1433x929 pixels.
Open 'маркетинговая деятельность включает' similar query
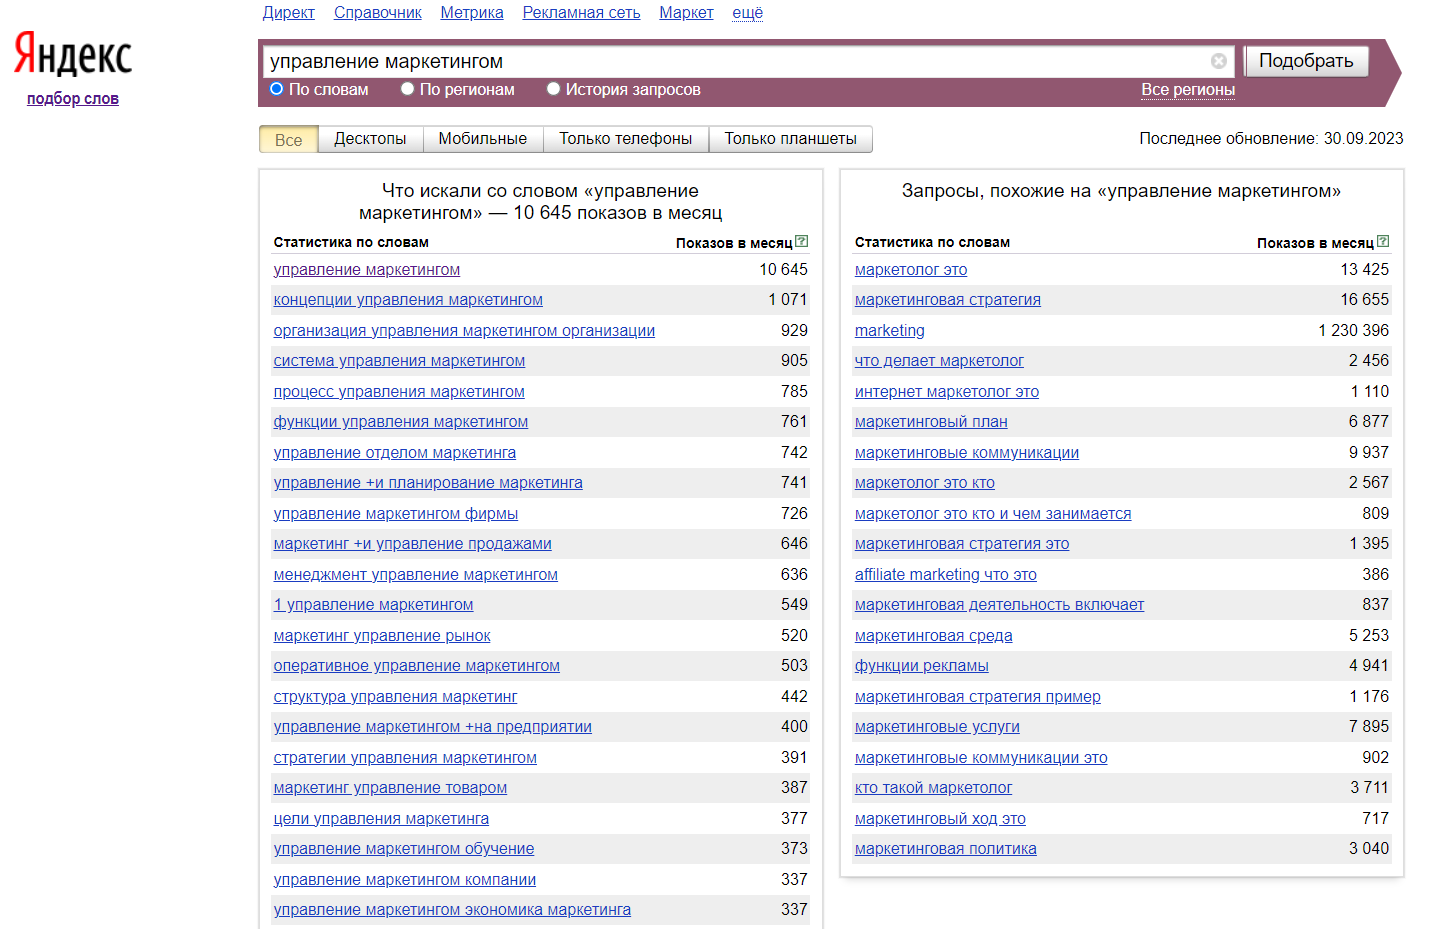(x=999, y=605)
